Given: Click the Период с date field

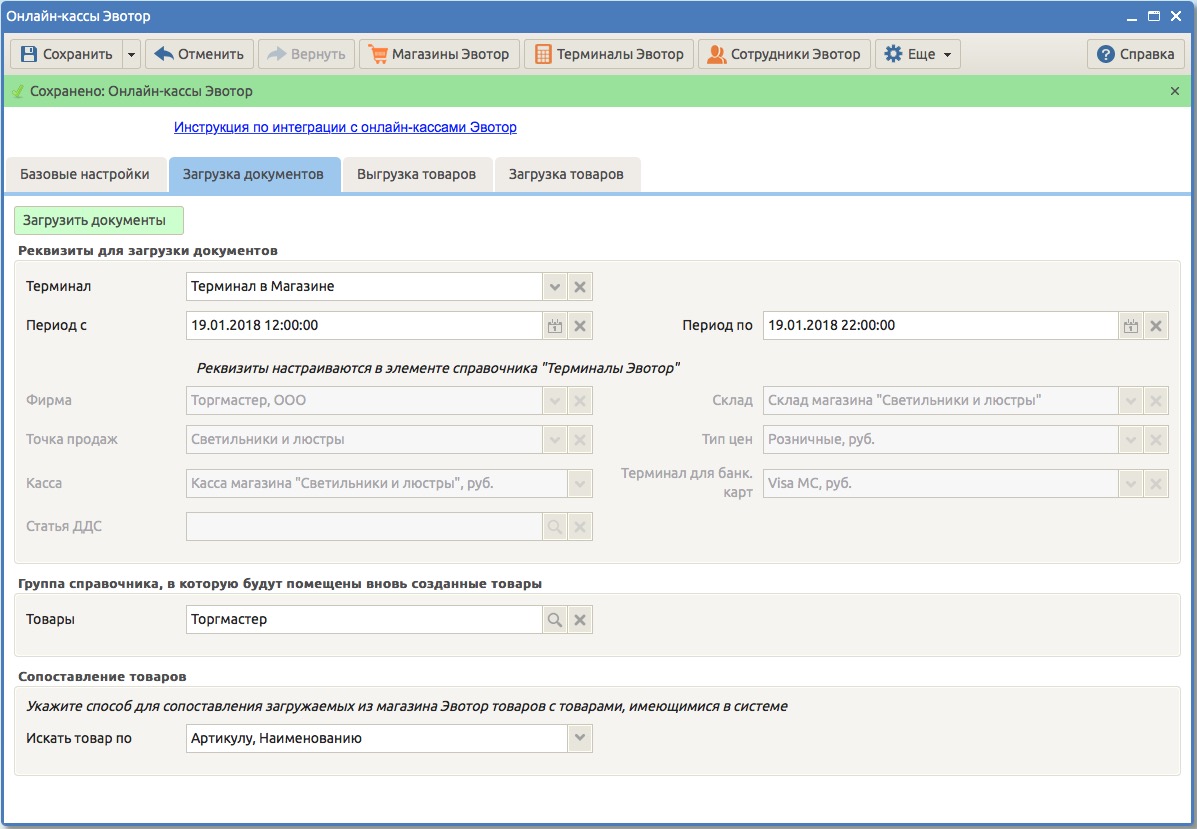Looking at the screenshot, I should (364, 326).
